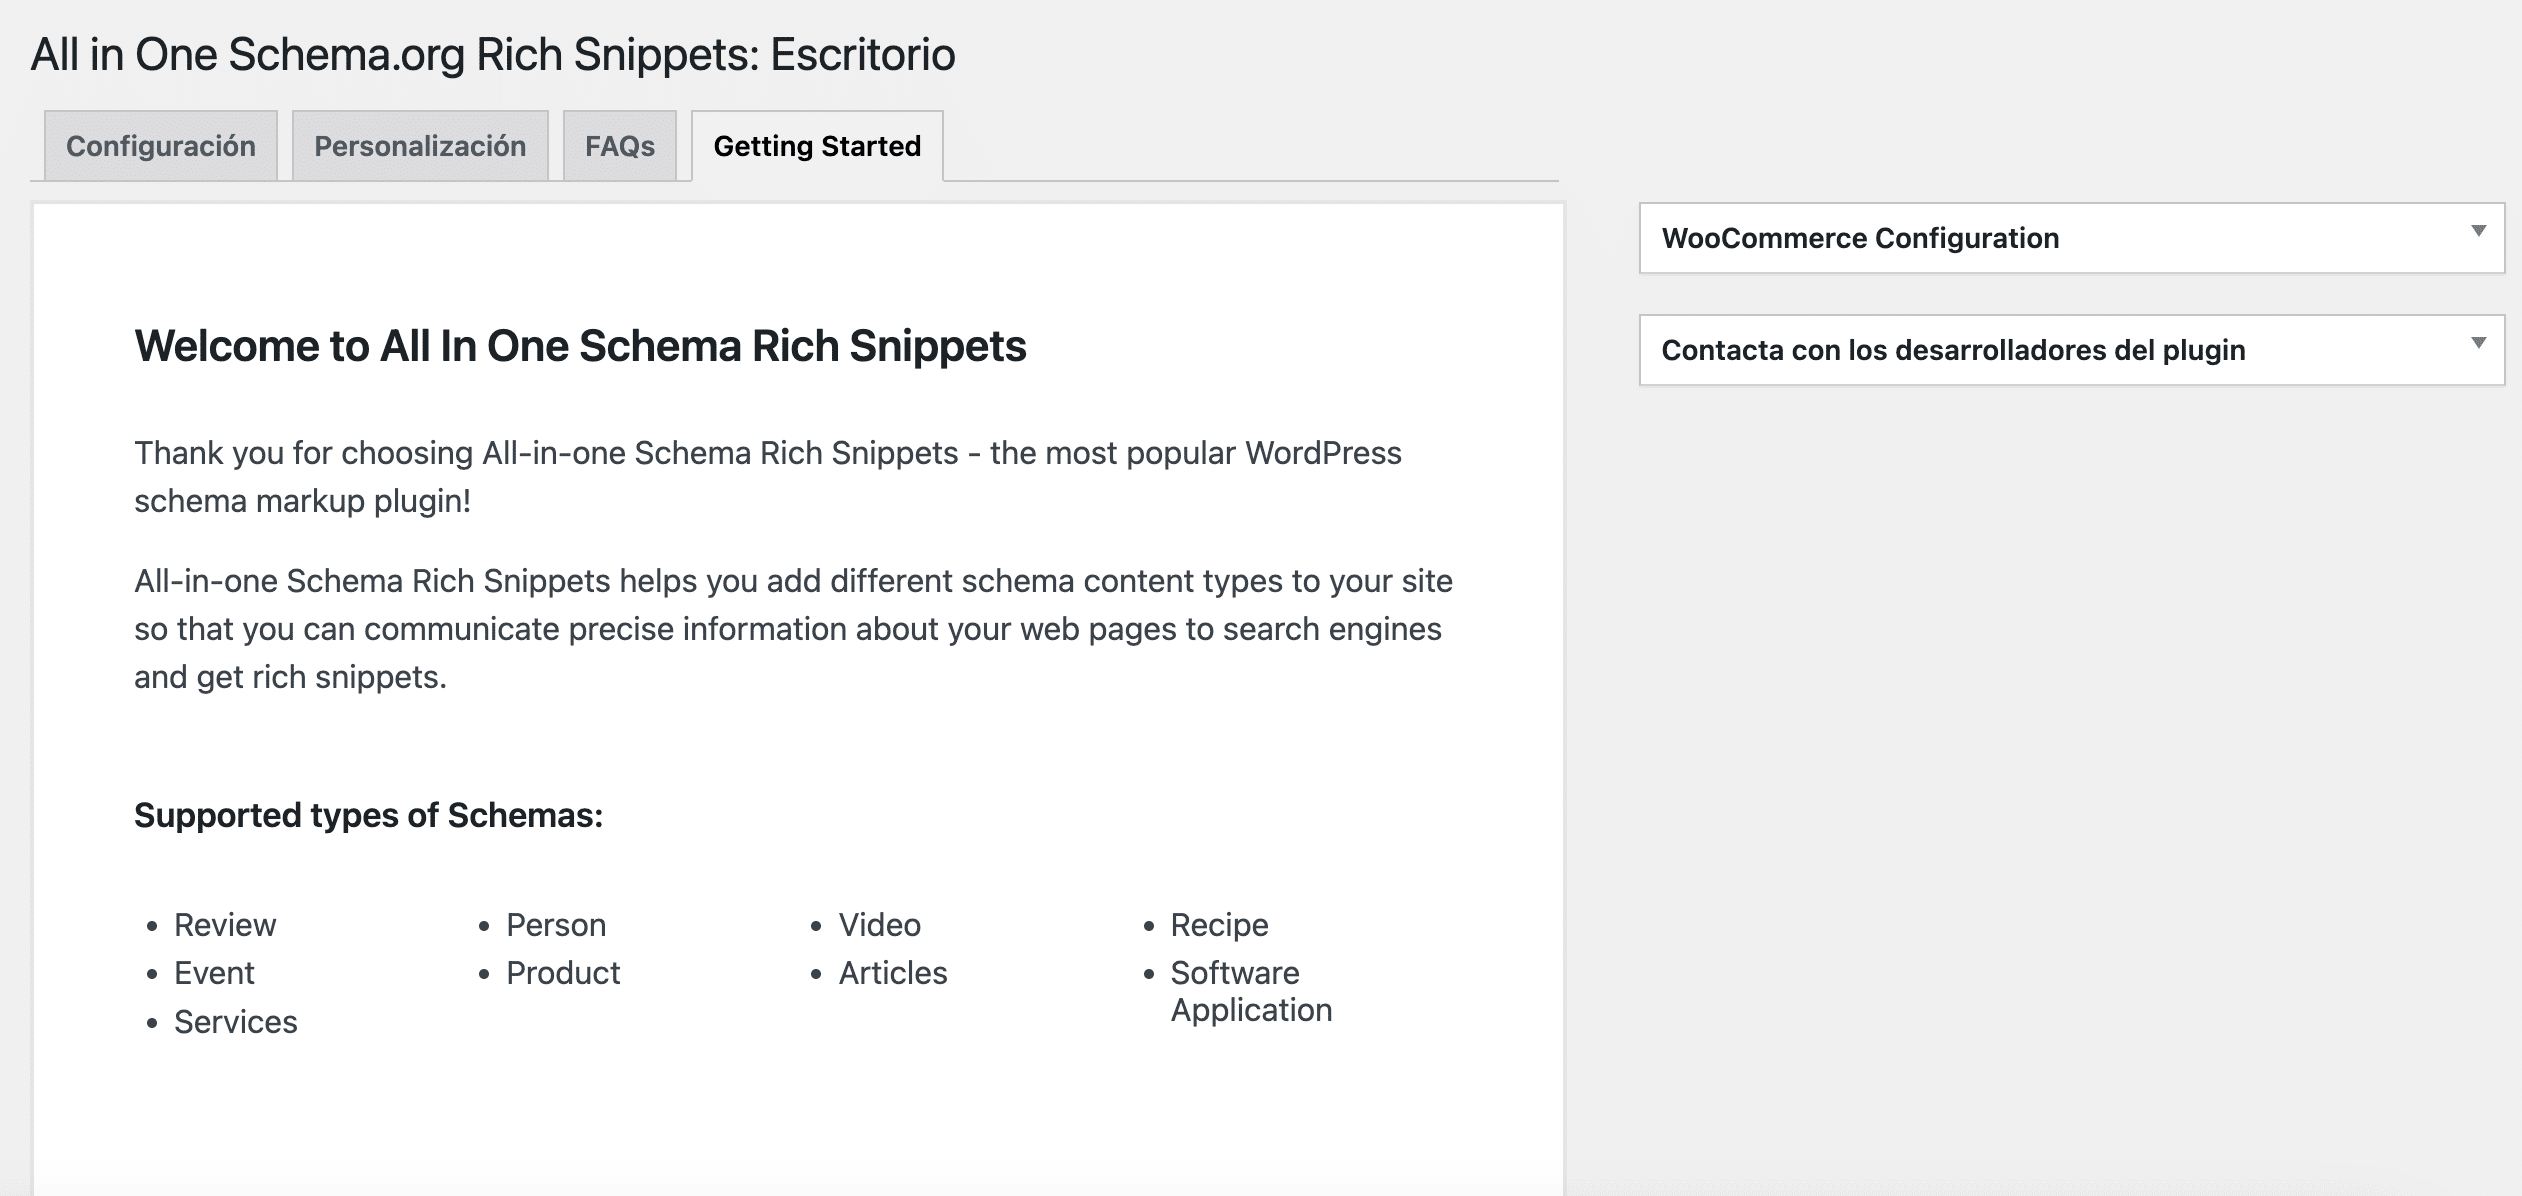
Task: Click the Supported types of Schemas heading
Action: click(368, 815)
